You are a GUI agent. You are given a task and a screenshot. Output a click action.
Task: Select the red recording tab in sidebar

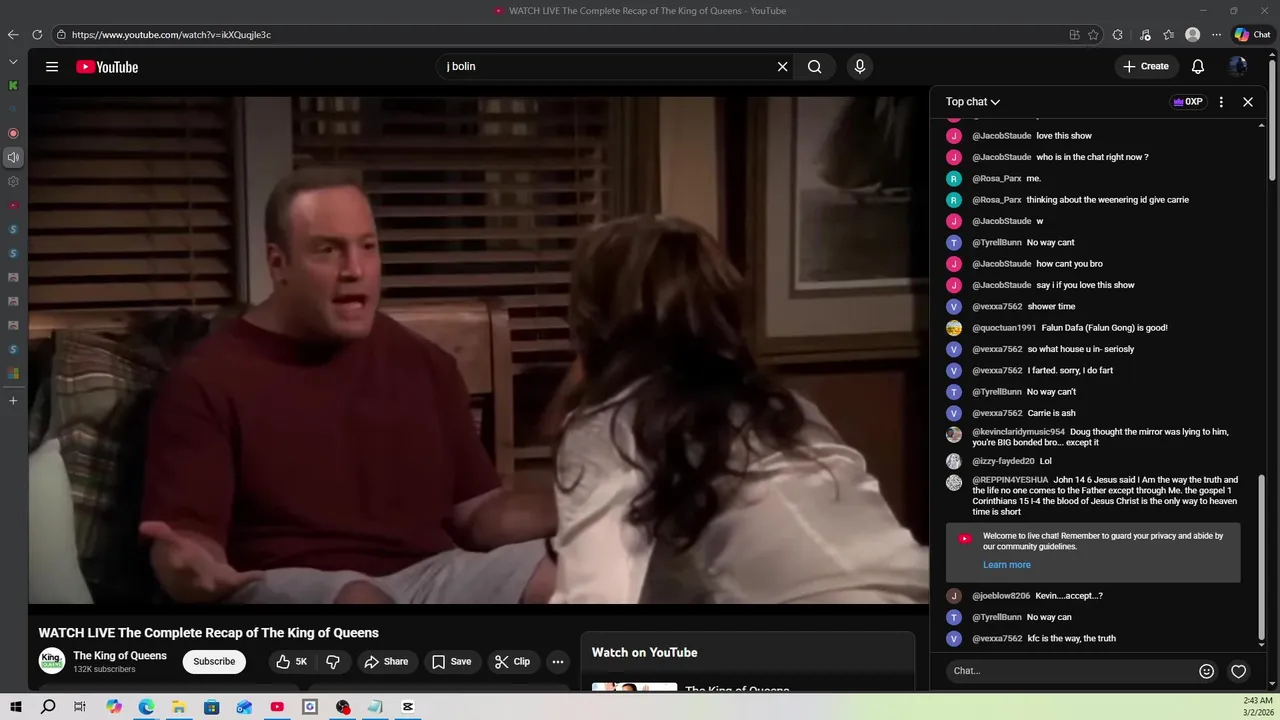pyautogui.click(x=13, y=133)
